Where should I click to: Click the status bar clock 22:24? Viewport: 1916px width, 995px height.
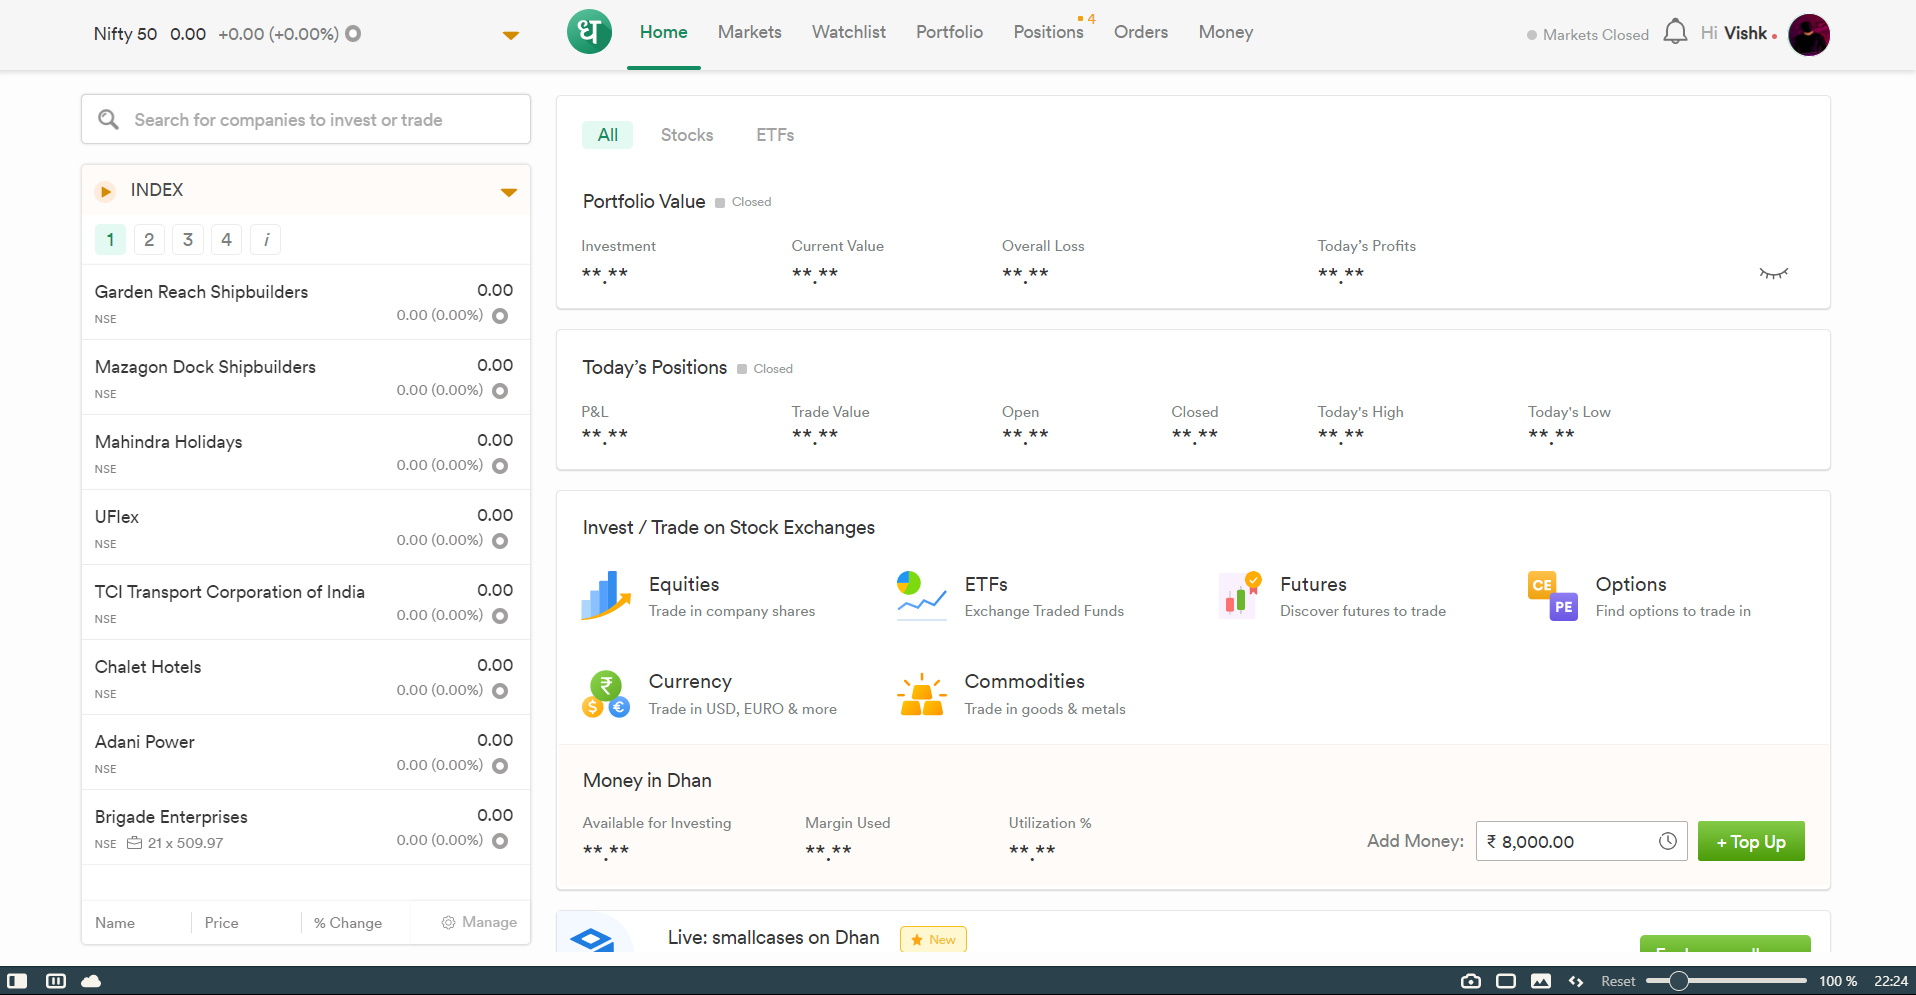point(1890,981)
